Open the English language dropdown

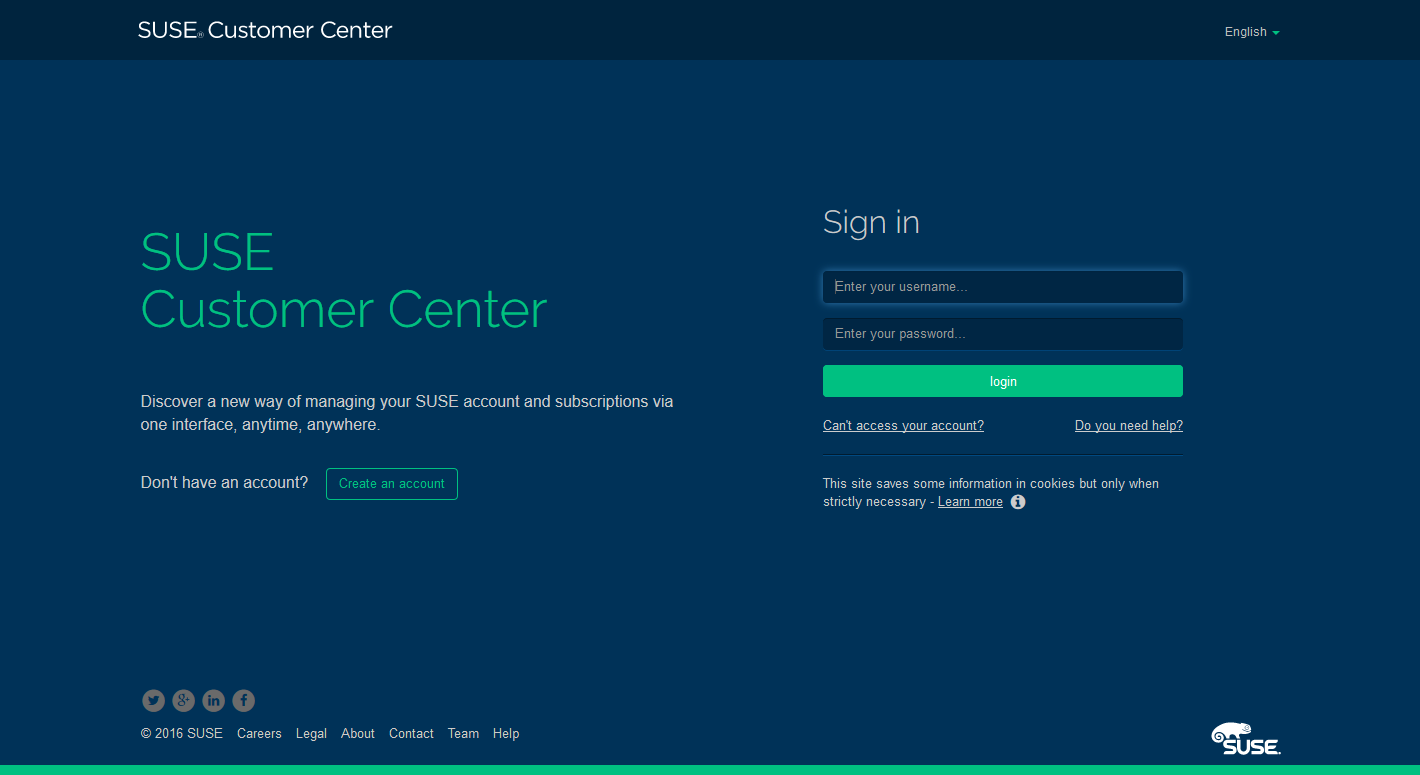pyautogui.click(x=1252, y=32)
